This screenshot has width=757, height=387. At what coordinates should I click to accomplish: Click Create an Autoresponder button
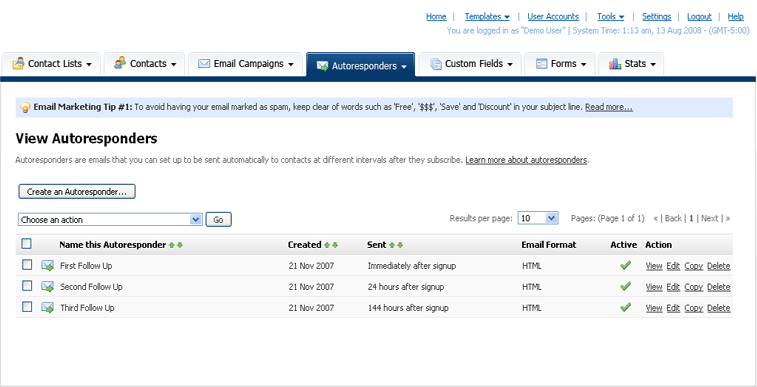(x=77, y=192)
